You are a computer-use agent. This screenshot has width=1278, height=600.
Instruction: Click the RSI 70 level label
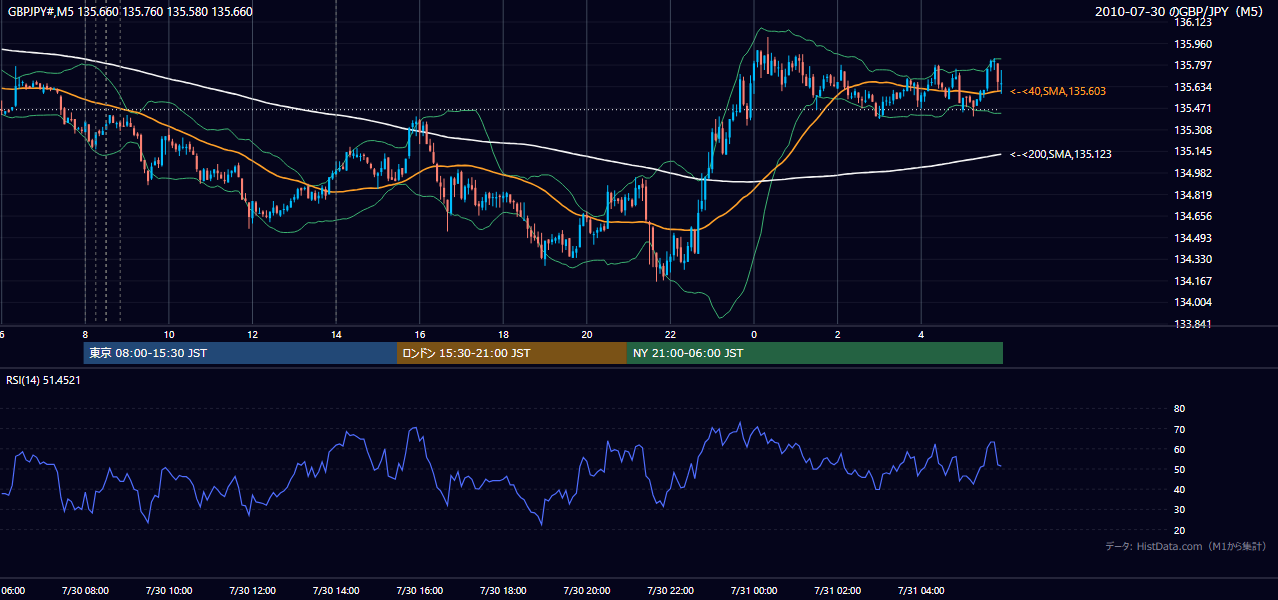tap(1179, 429)
